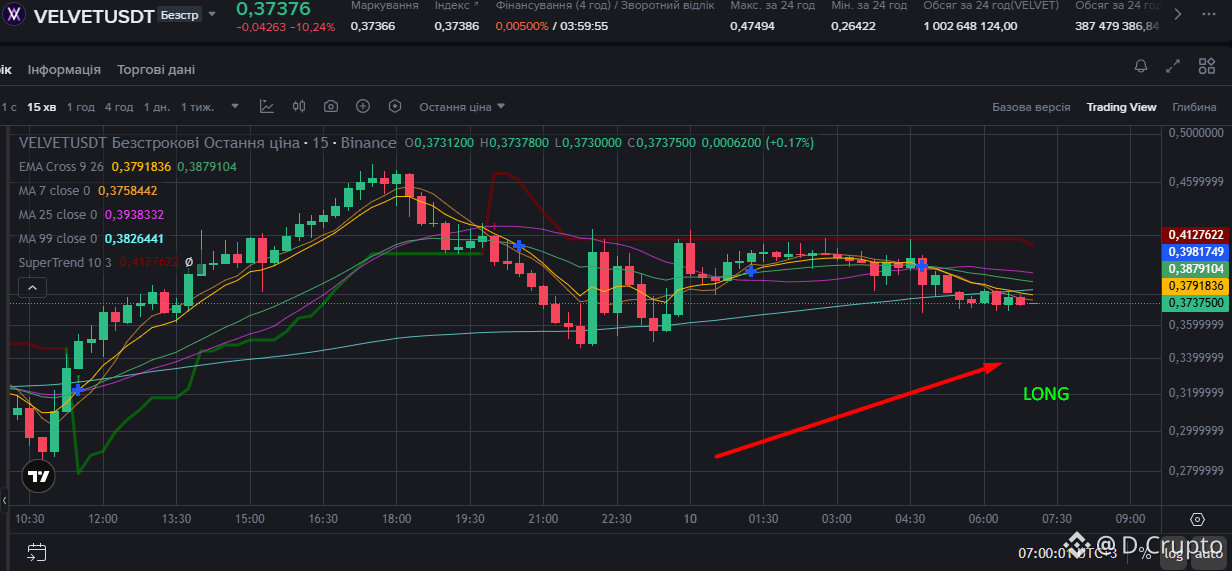Click the 24h max value 0,47494
1232x571 pixels.
(x=752, y=26)
